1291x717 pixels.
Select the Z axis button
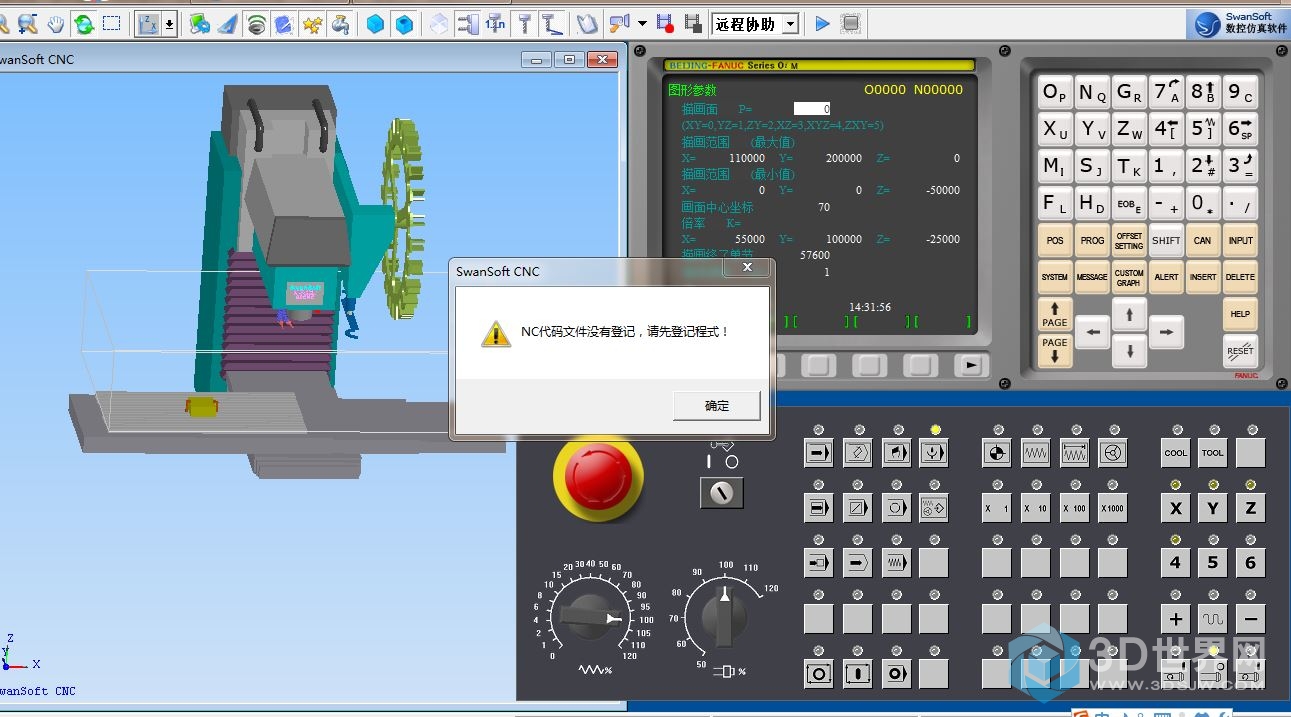point(1250,508)
